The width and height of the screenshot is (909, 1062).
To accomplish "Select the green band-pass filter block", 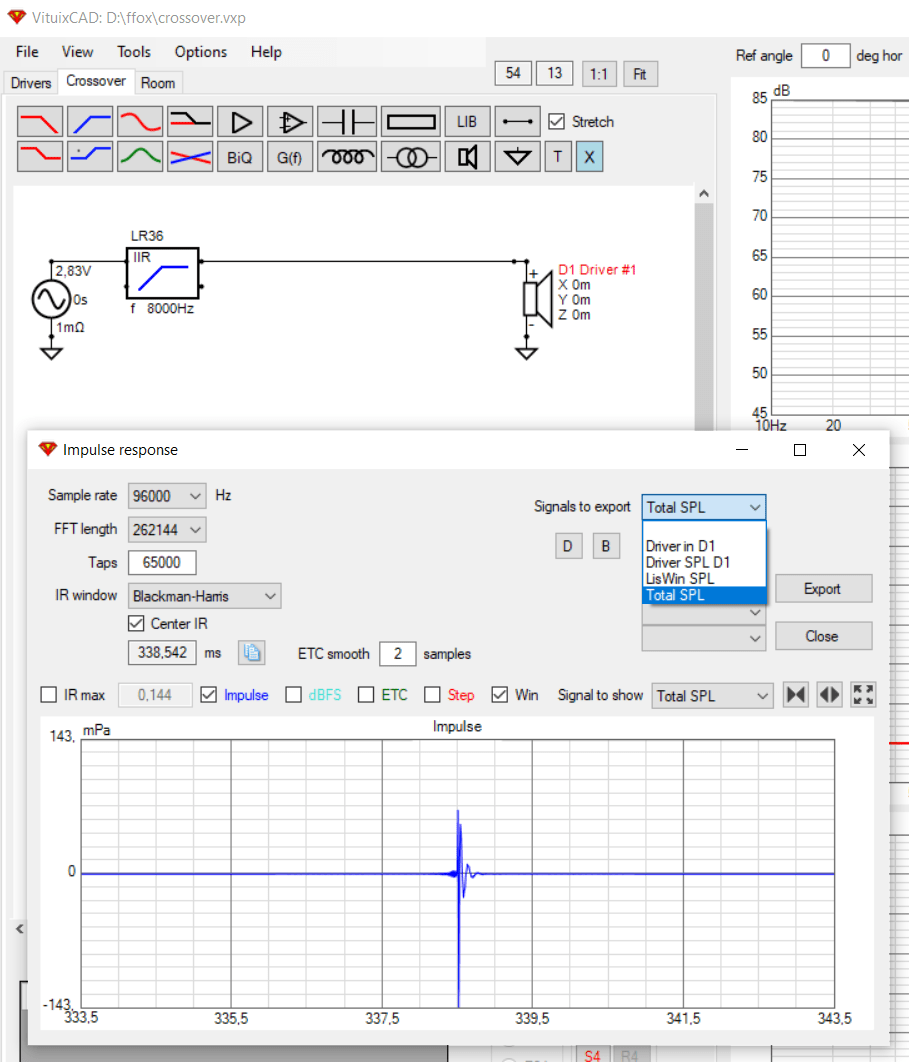I will point(140,157).
